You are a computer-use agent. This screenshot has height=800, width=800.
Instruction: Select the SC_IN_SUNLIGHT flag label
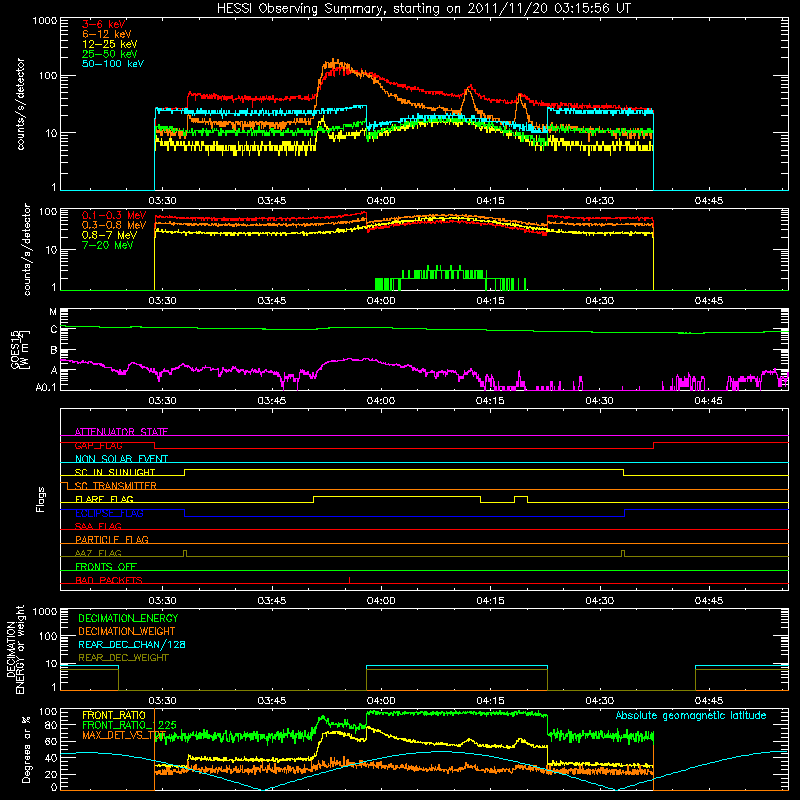[115, 472]
